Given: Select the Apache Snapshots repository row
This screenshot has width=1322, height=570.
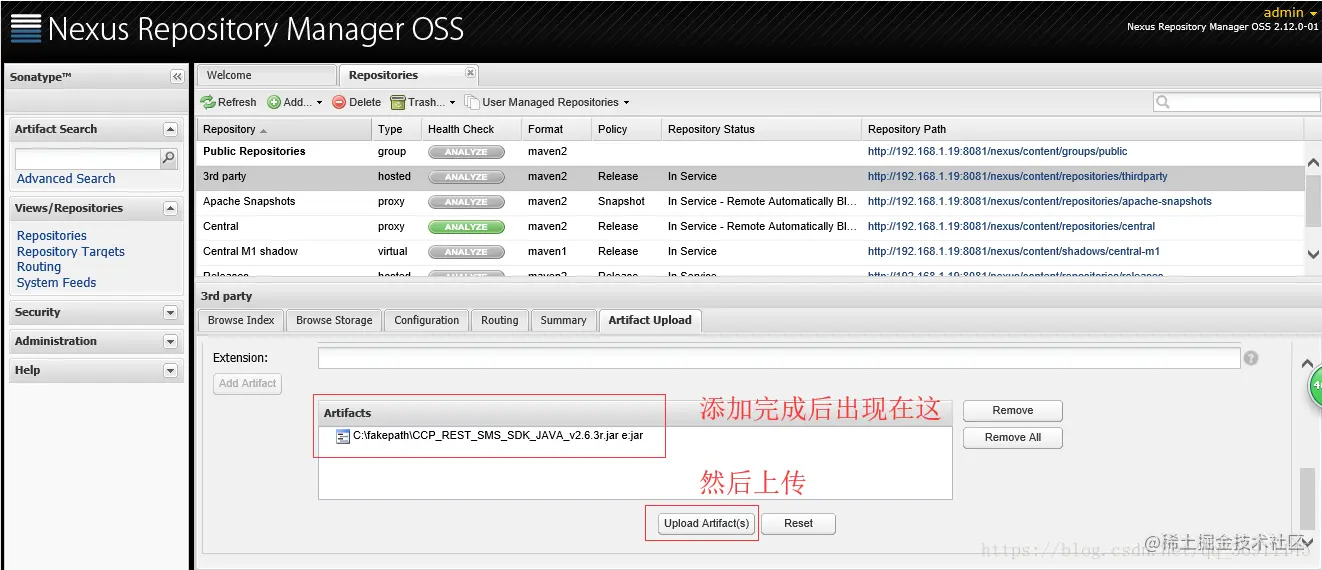Looking at the screenshot, I should 751,202.
